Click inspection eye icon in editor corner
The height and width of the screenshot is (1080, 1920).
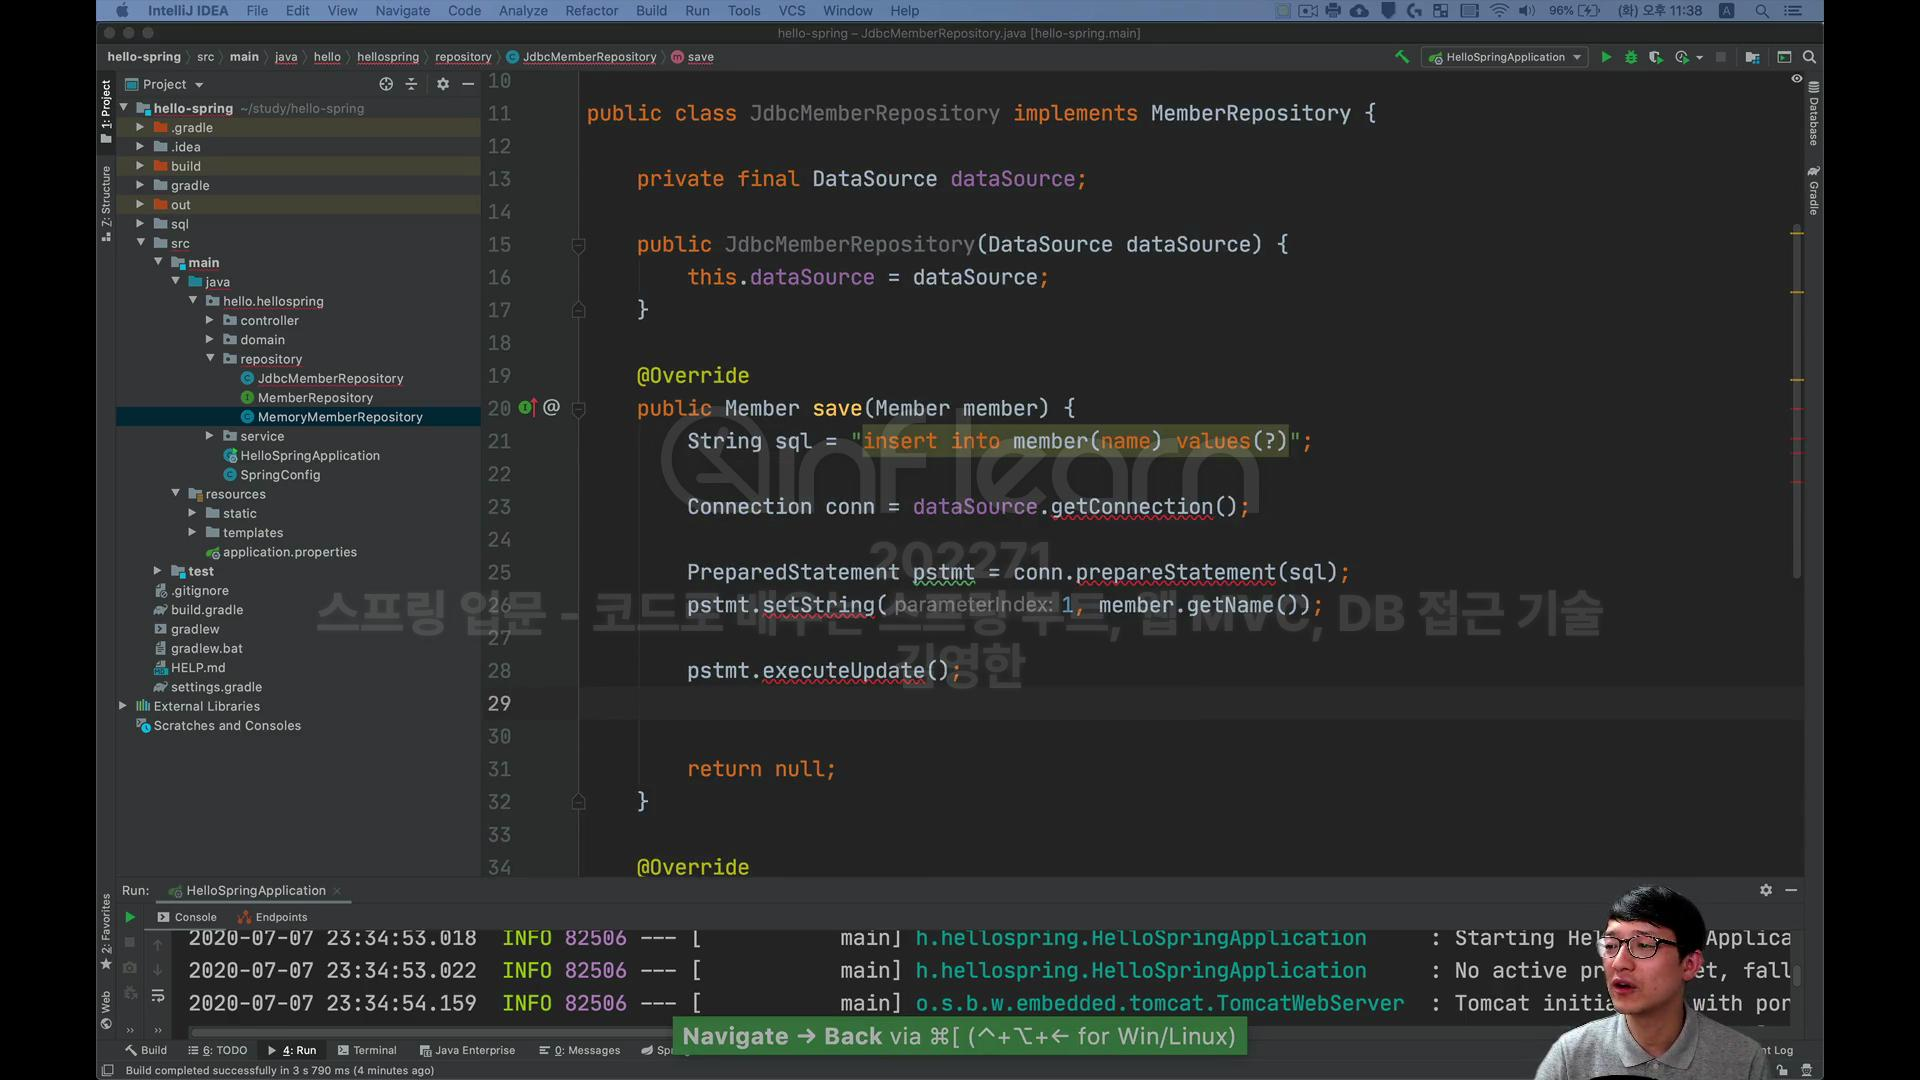1796,78
